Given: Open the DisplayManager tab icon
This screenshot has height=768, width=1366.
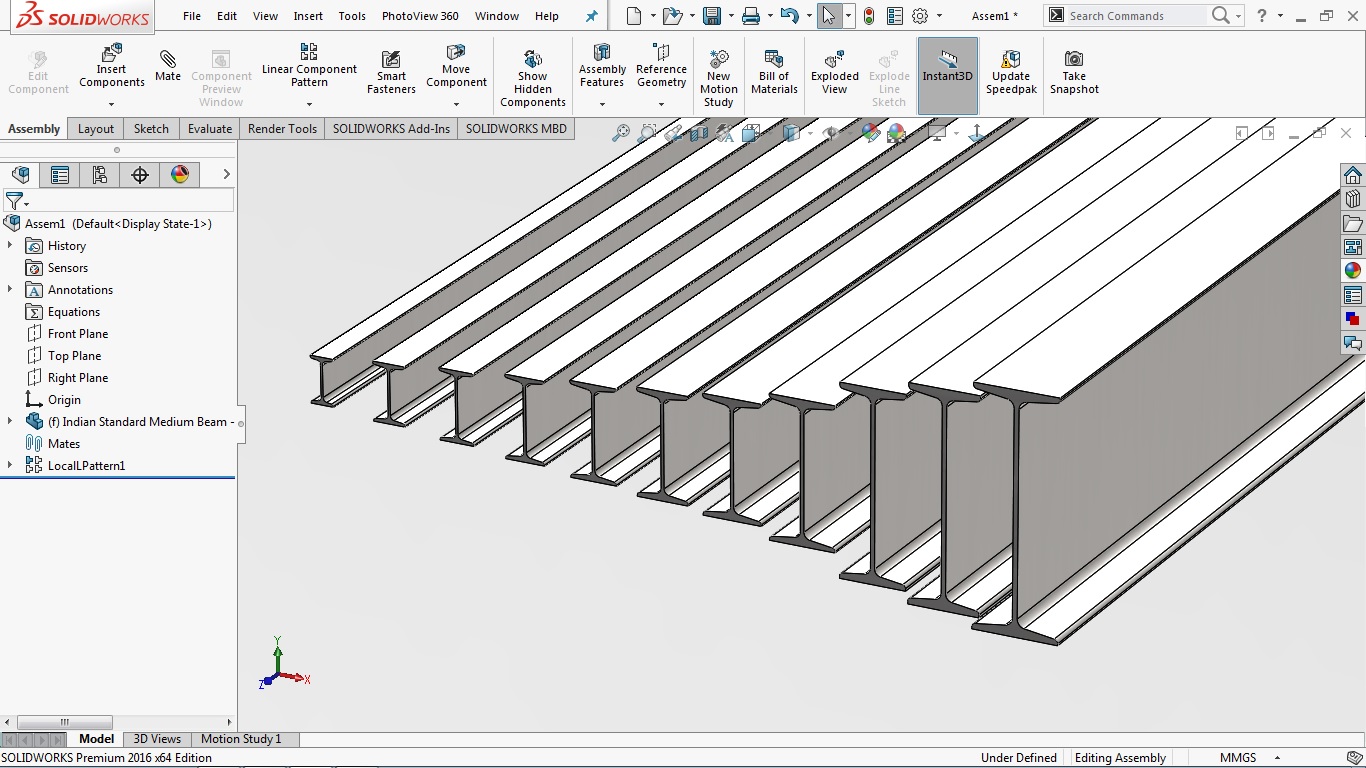Looking at the screenshot, I should [180, 175].
